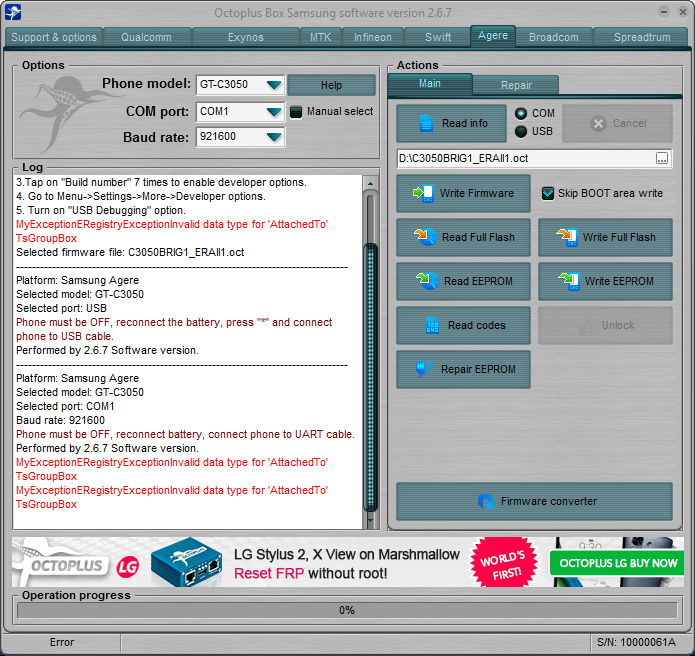Switch to the Infineon tab
Image resolution: width=695 pixels, height=656 pixels.
click(373, 37)
